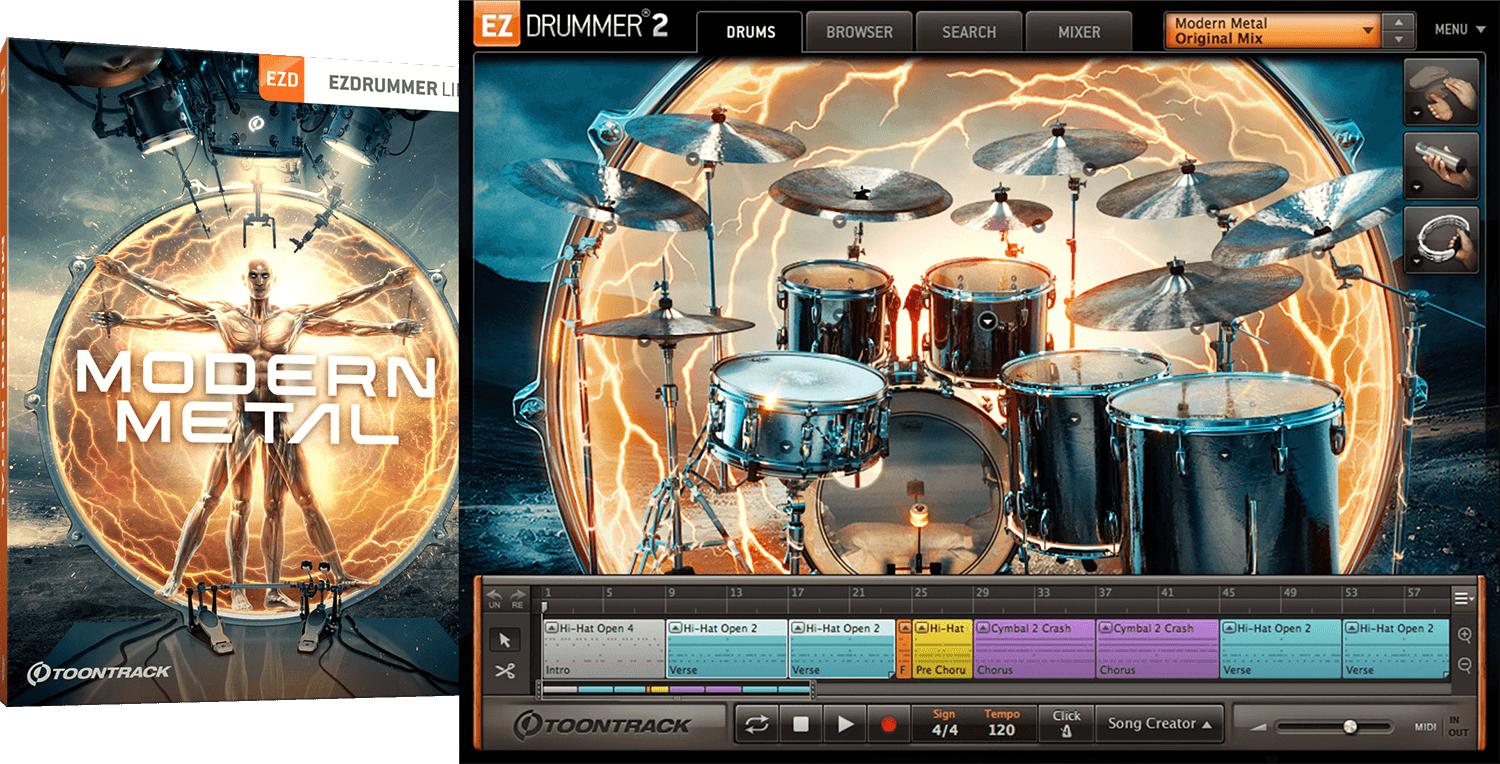Image resolution: width=1500 pixels, height=764 pixels.
Task: Click the undo arrow icon
Action: click(494, 596)
